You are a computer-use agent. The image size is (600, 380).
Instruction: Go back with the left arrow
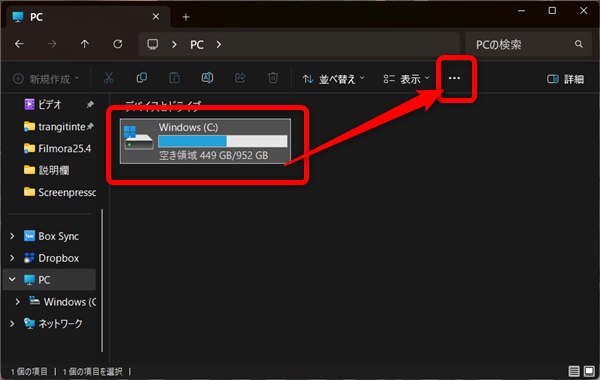point(19,44)
